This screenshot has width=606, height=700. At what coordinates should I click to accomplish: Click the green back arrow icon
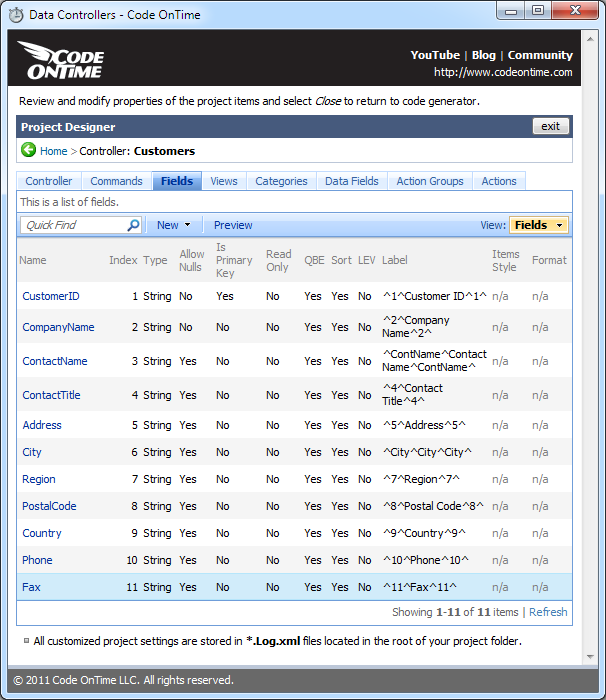coord(28,151)
